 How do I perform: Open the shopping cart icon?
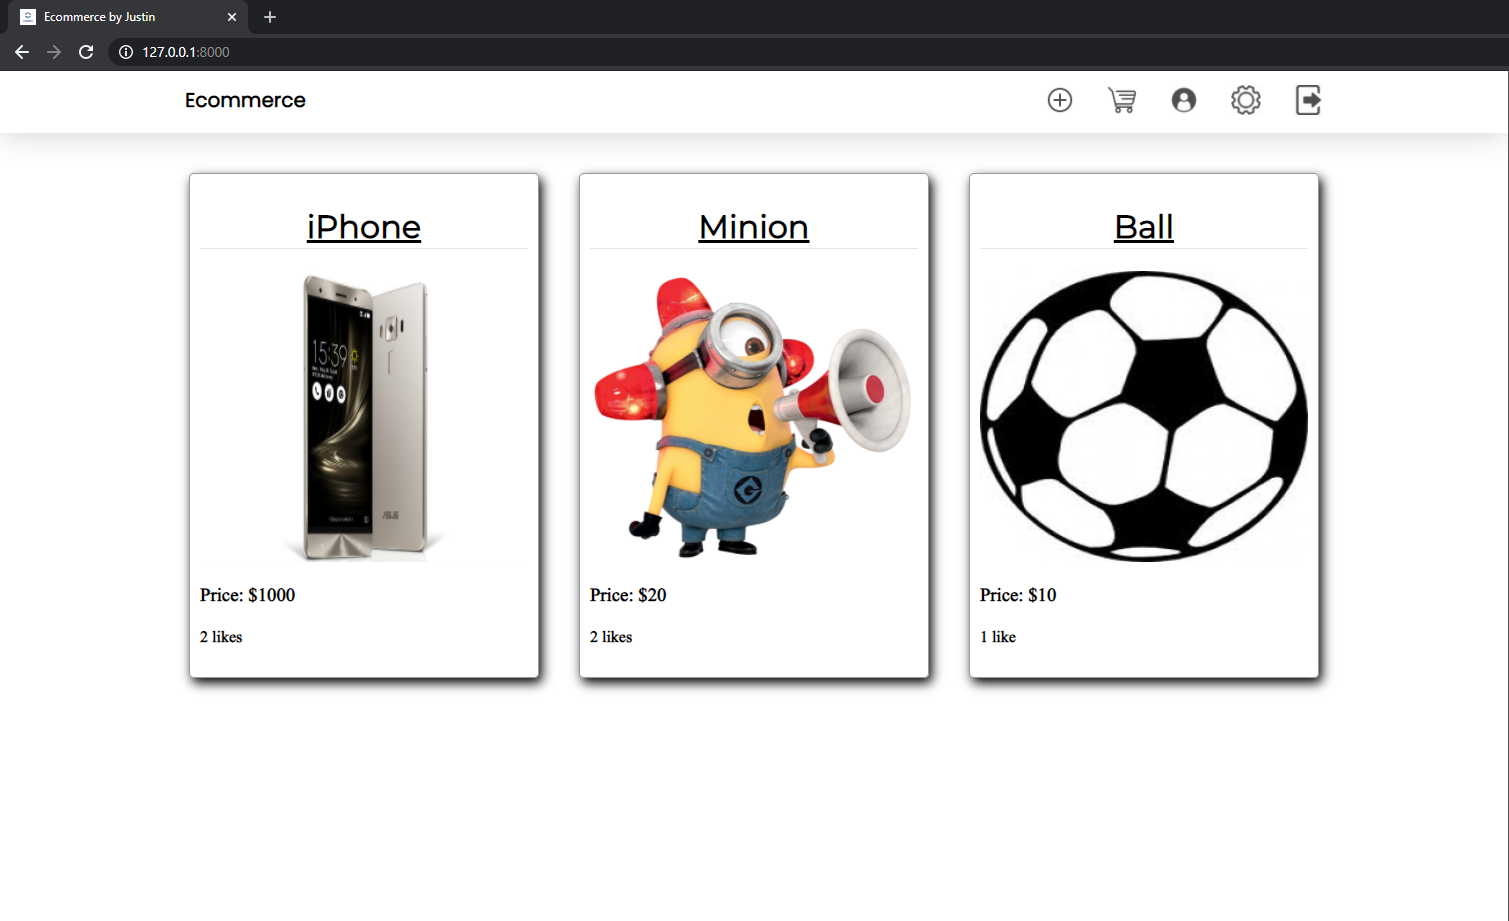(1122, 100)
